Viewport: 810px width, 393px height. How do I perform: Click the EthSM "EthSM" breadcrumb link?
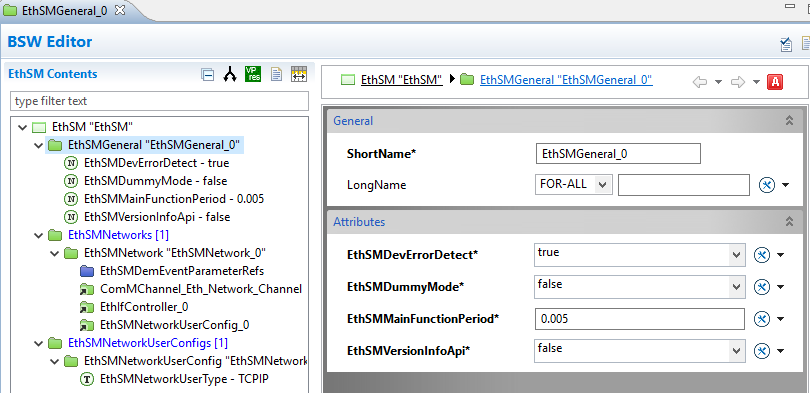click(402, 80)
